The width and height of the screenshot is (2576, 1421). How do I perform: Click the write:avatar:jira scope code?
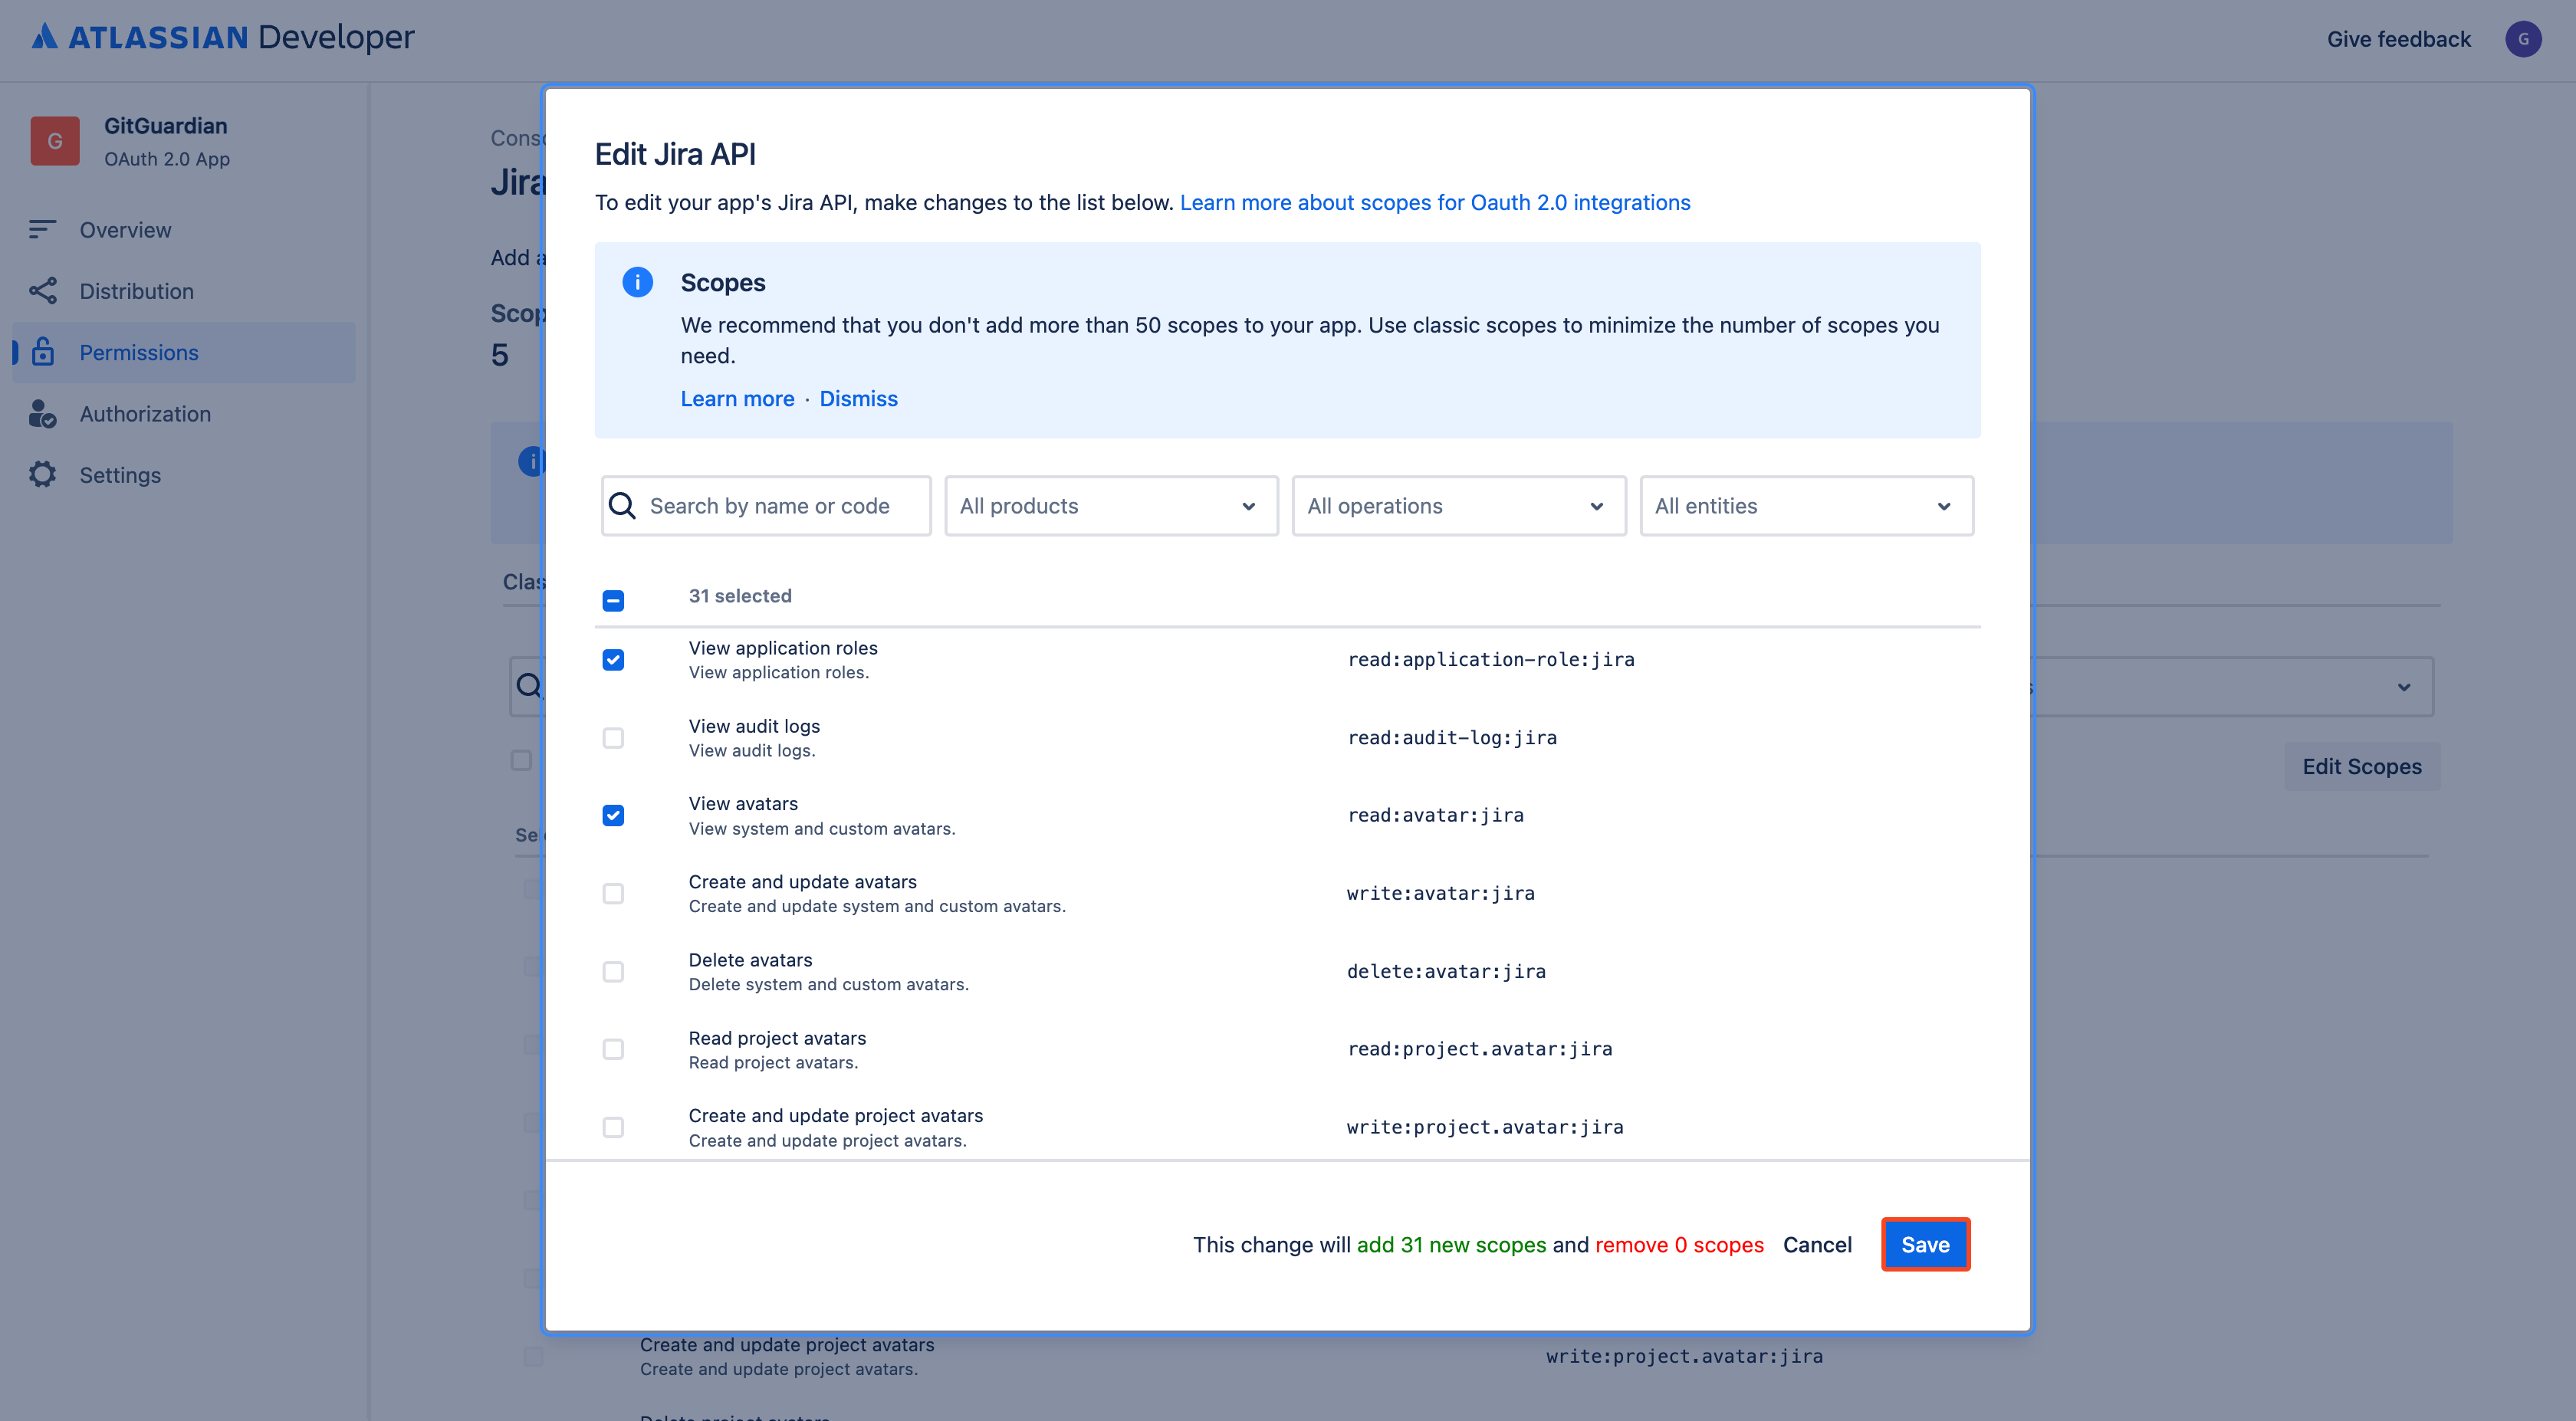(x=1441, y=894)
